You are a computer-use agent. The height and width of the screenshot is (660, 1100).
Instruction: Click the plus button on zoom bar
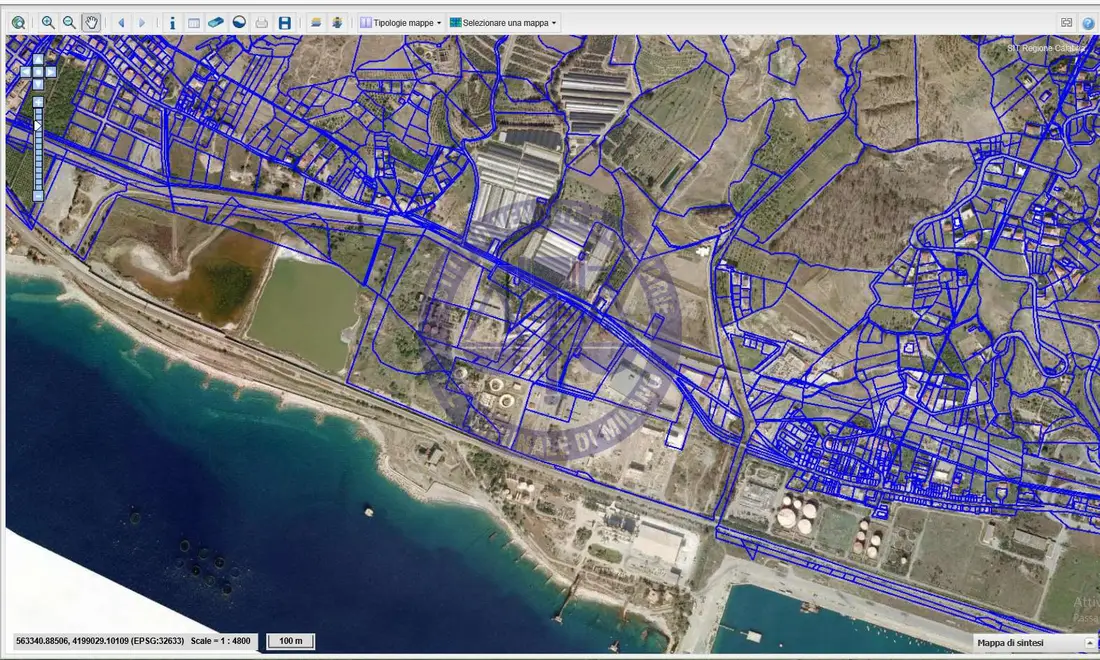[38, 102]
